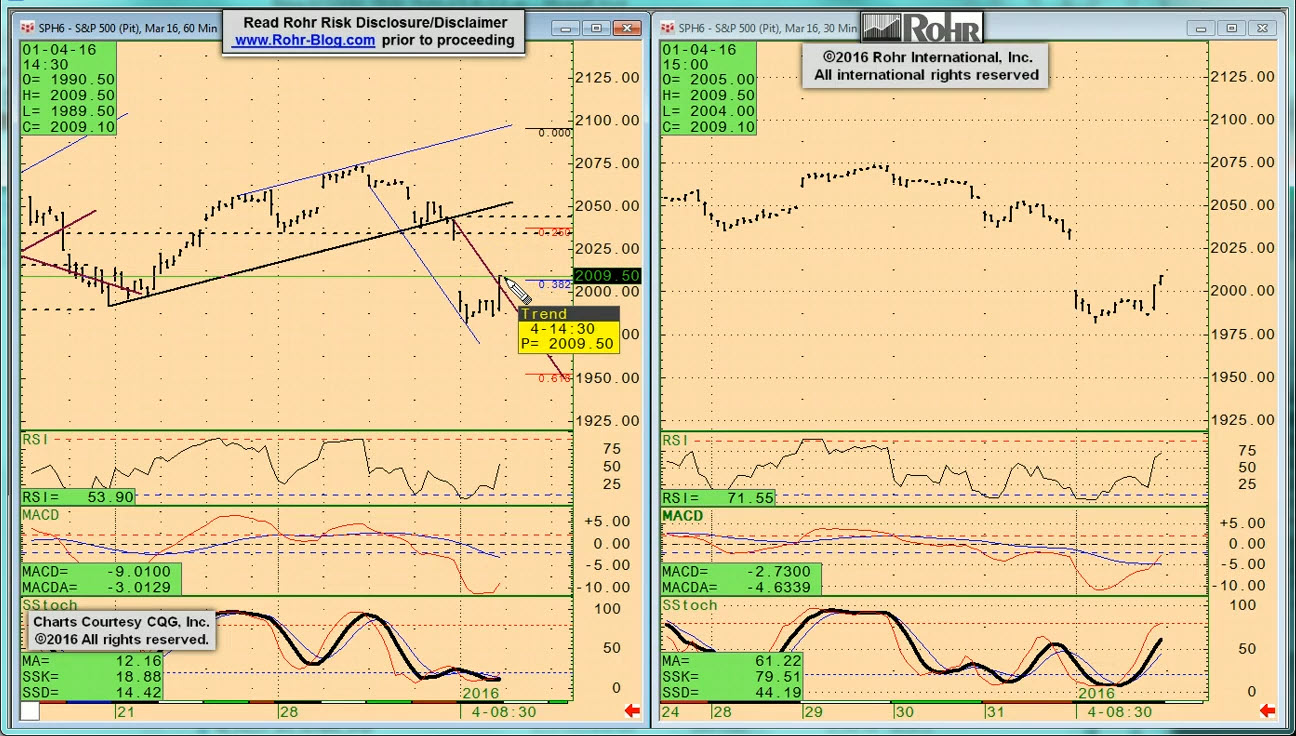Maximize the 60 Min chart window
Image resolution: width=1296 pixels, height=736 pixels.
click(597, 28)
